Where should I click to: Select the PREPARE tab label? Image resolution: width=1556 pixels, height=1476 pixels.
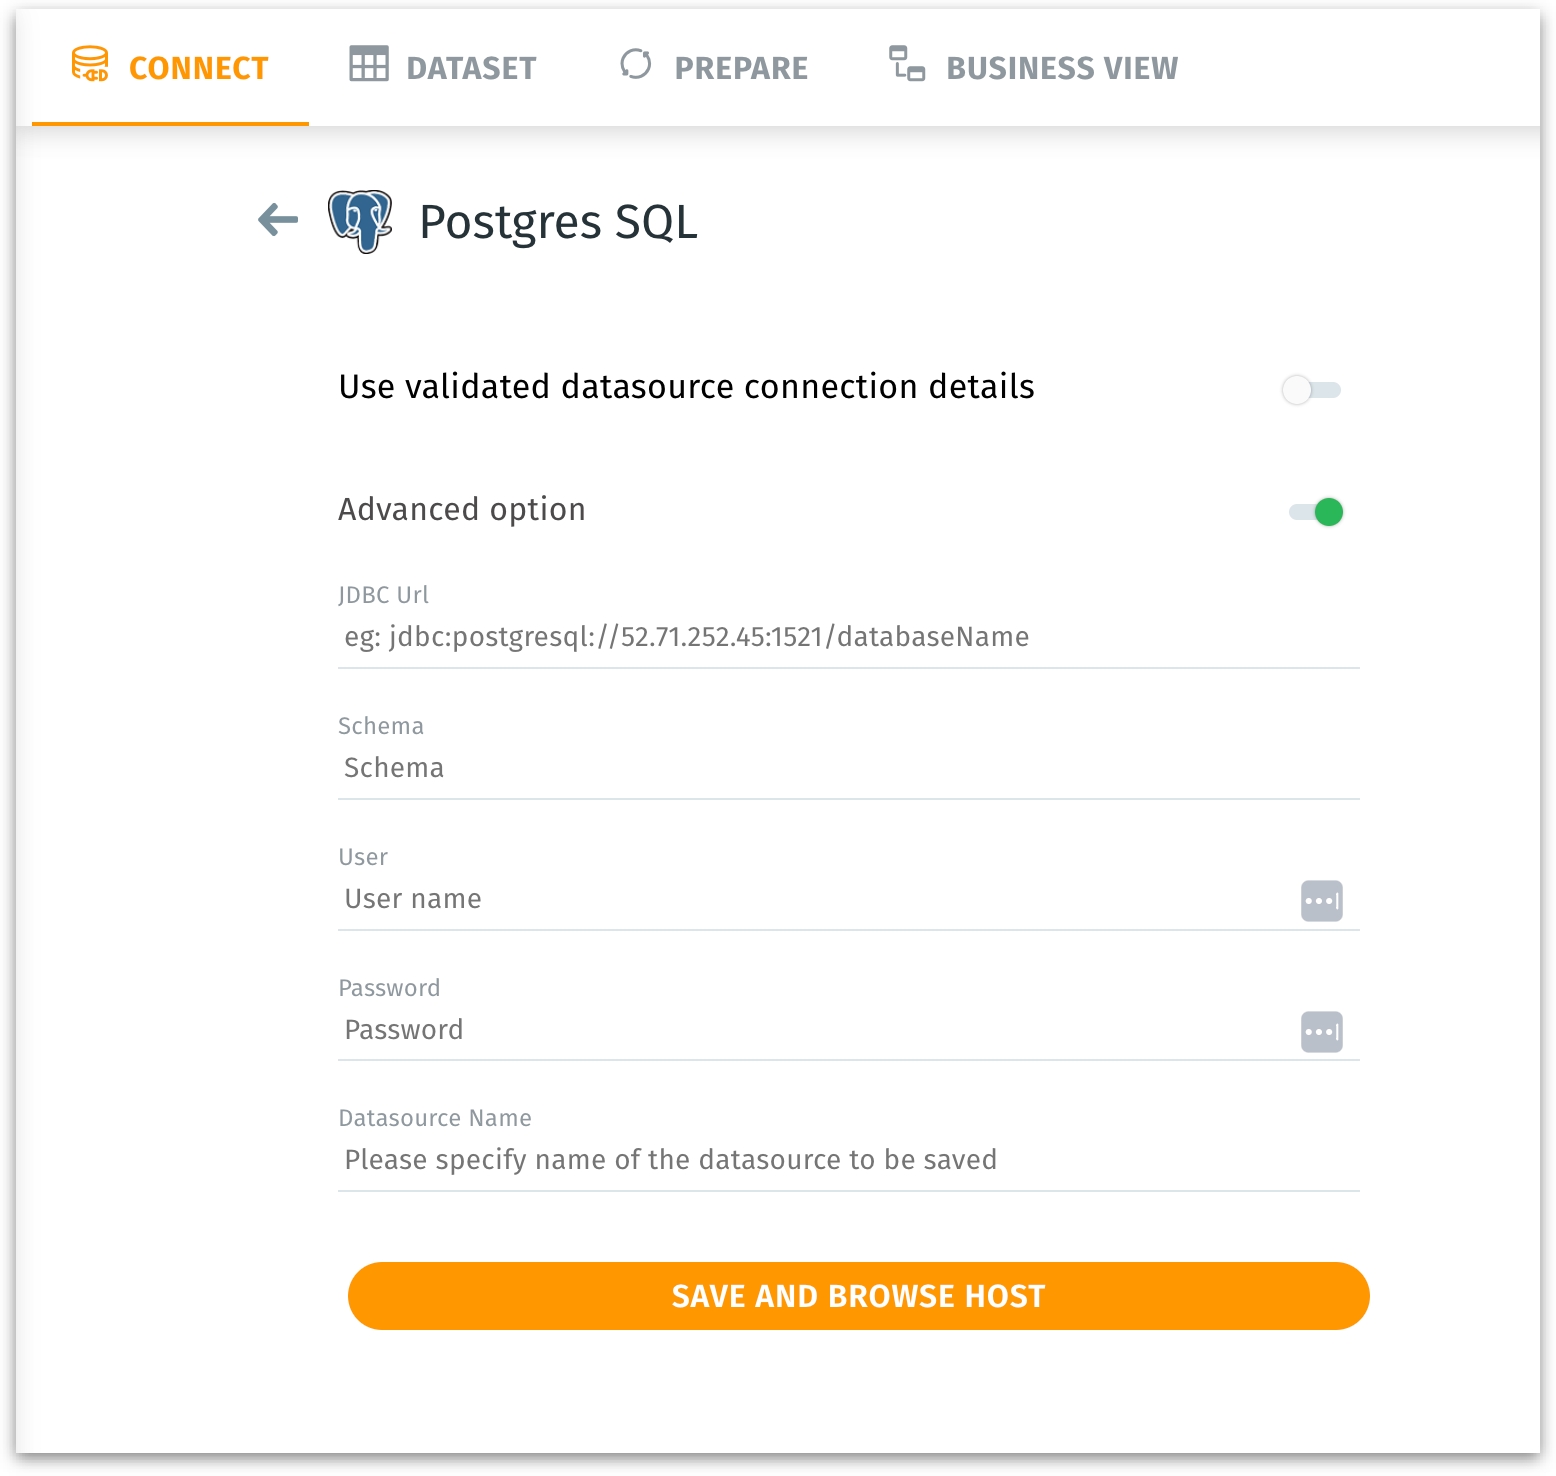[741, 68]
